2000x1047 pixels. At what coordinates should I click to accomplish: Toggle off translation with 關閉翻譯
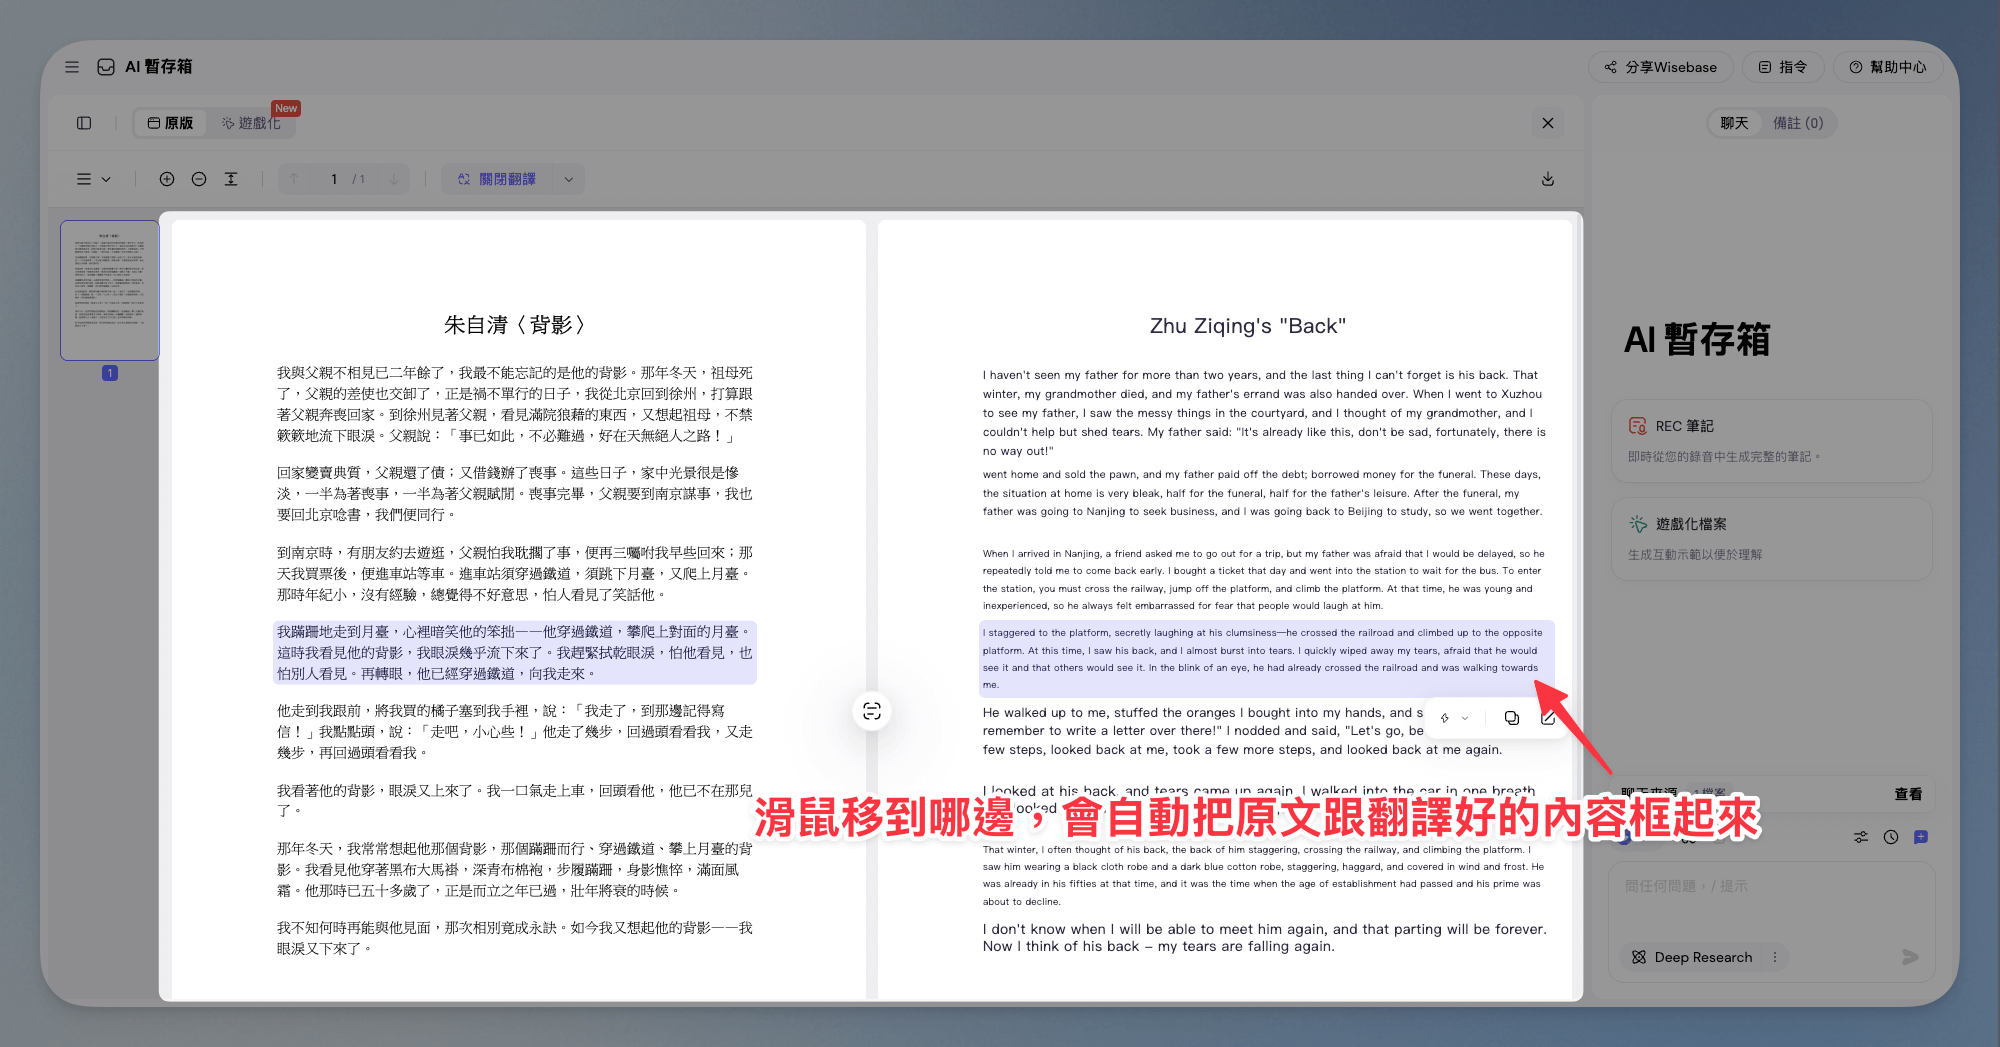click(x=497, y=179)
